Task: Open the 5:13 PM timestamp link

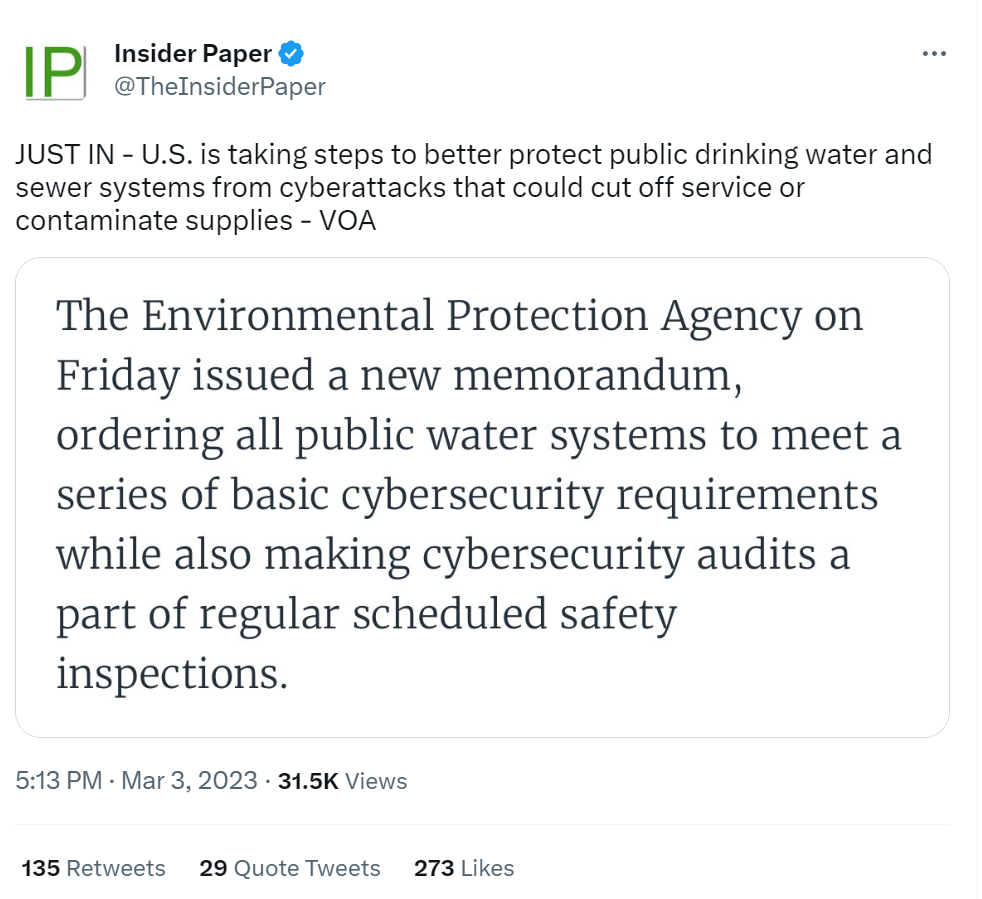Action: pyautogui.click(x=59, y=781)
